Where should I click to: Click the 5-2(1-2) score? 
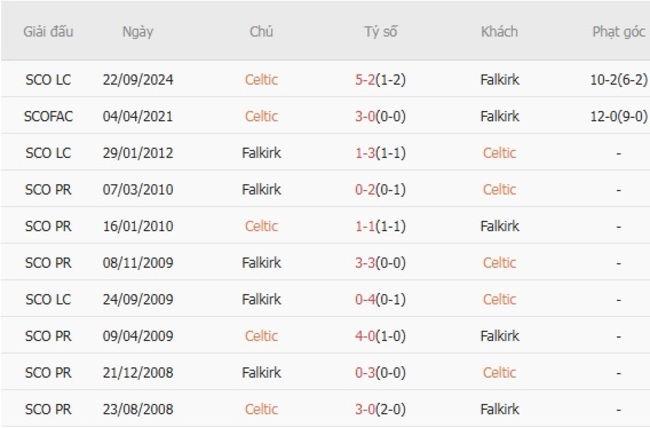coord(380,79)
